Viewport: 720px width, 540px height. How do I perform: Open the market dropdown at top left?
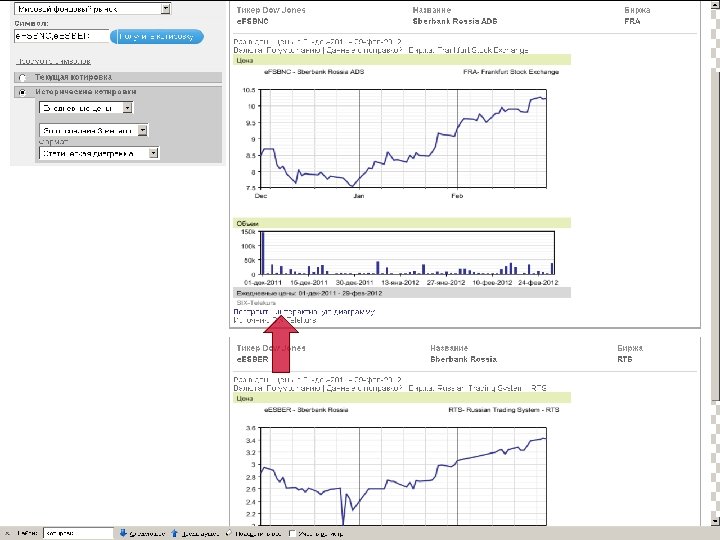93,9
